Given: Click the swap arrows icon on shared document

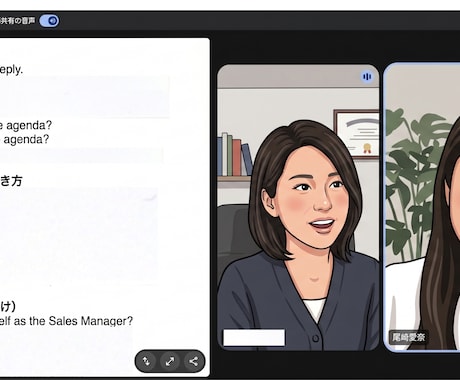Looking at the screenshot, I should coord(146,361).
